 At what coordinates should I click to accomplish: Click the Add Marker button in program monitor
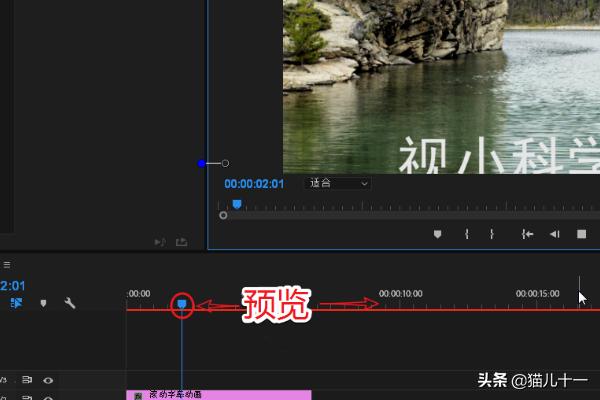[437, 234]
